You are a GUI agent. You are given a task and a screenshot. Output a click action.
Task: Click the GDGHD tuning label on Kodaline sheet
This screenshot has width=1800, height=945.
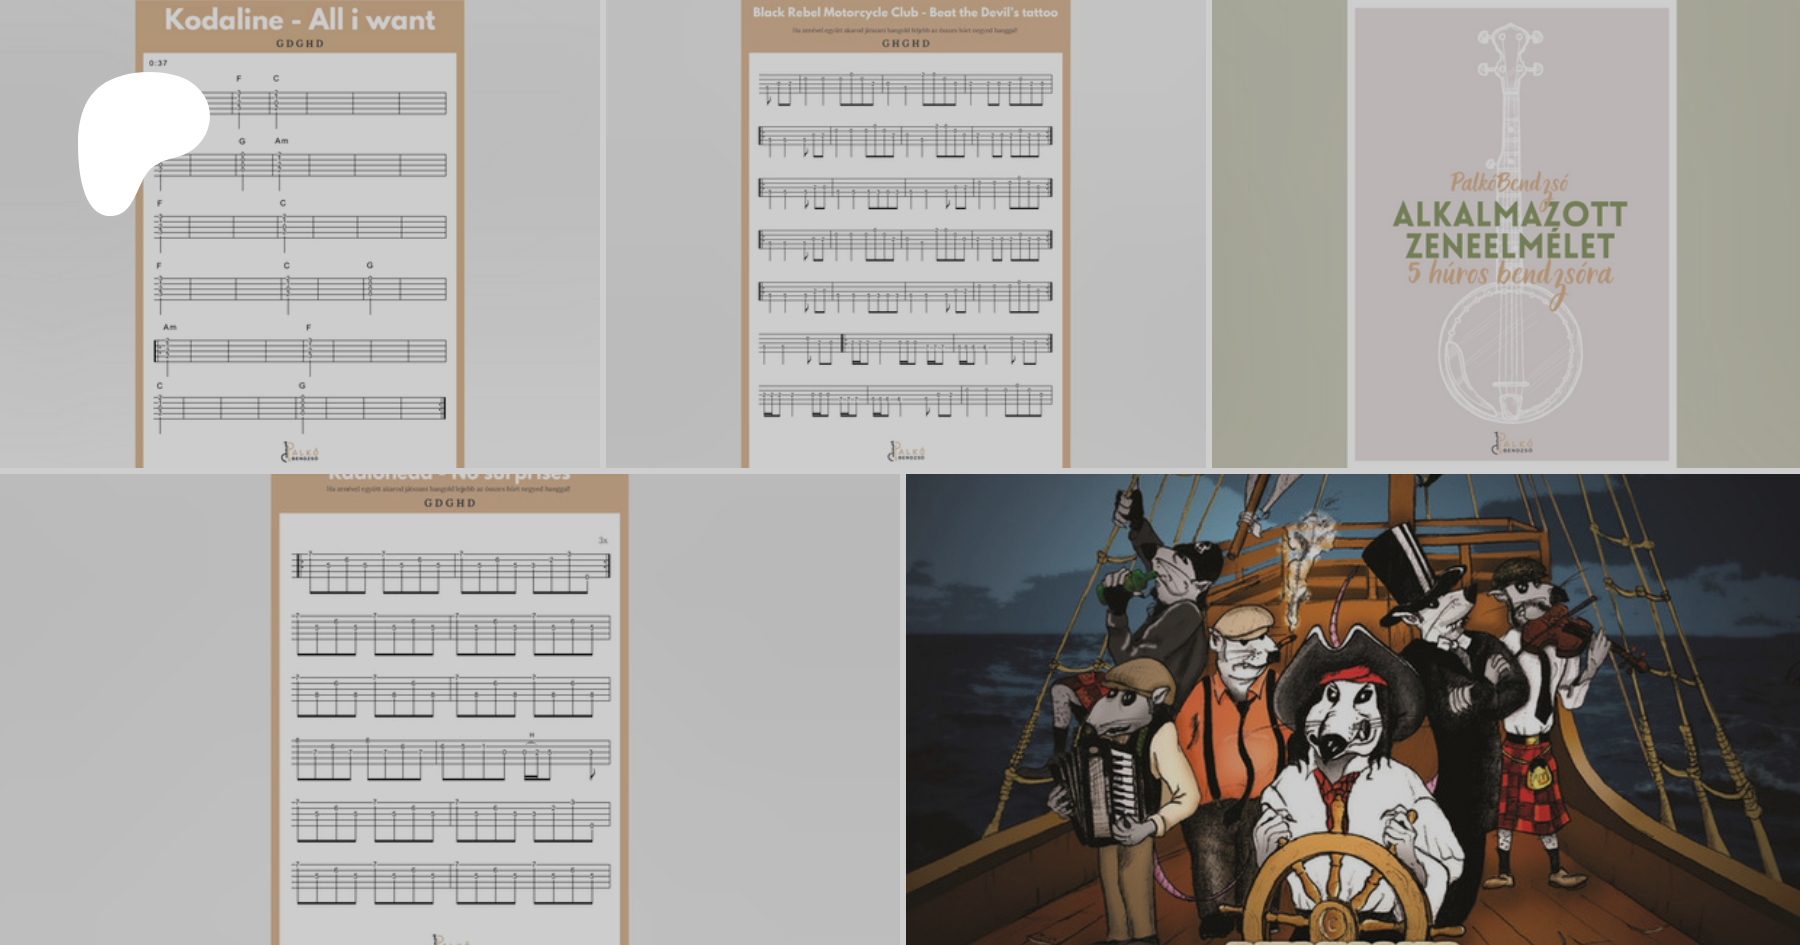pyautogui.click(x=299, y=44)
